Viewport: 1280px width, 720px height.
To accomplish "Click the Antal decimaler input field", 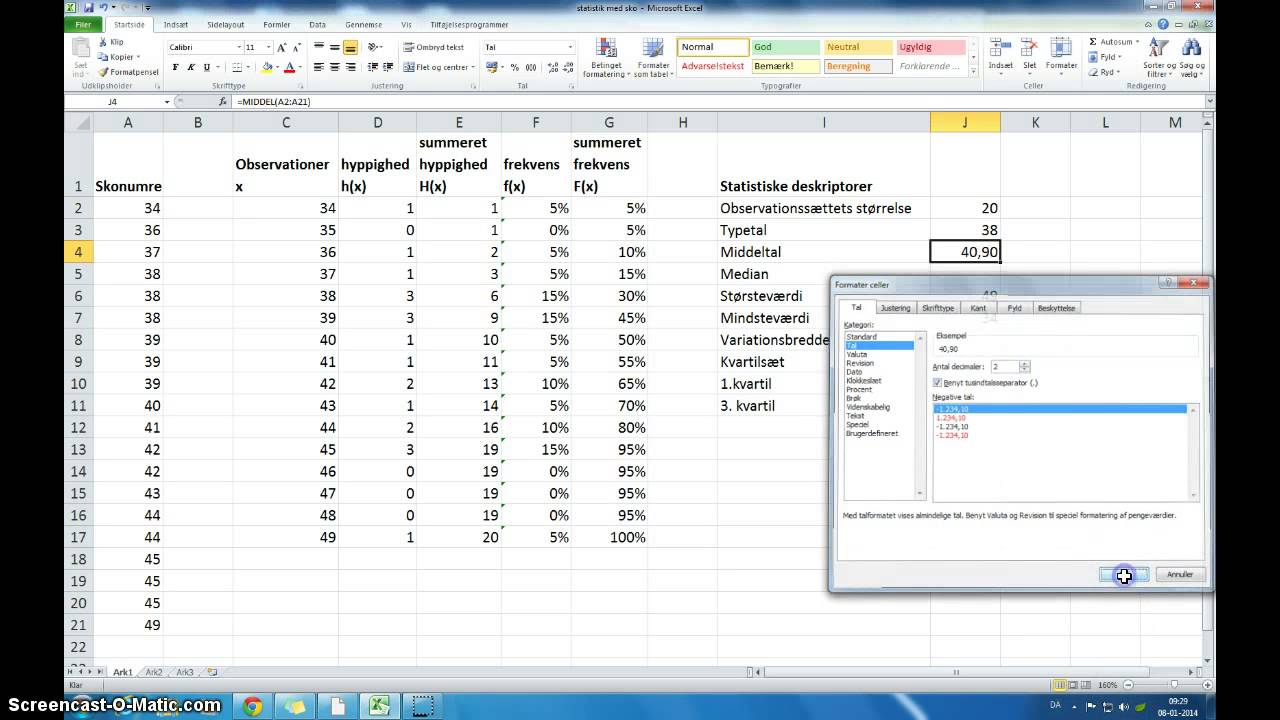I will pos(1003,367).
